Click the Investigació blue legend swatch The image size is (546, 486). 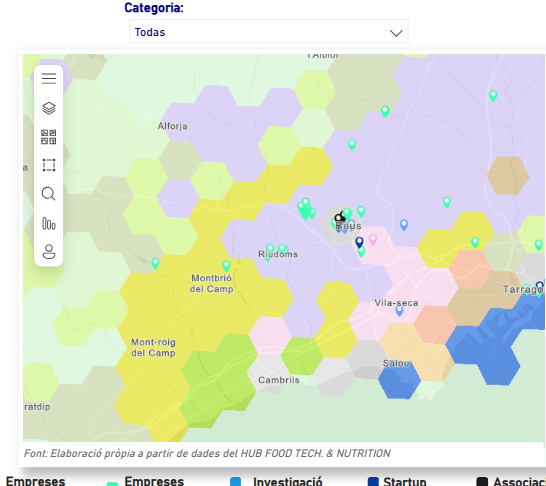pyautogui.click(x=235, y=482)
